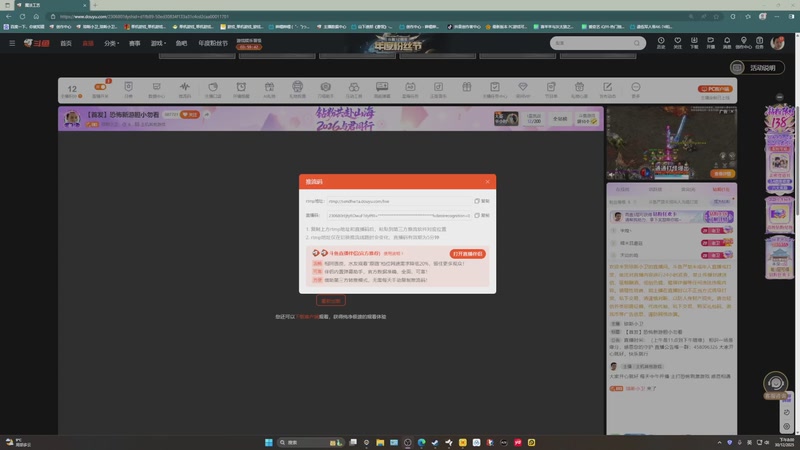Open the heart follow list icon
Screen dimensions: 800x450
click(678, 43)
